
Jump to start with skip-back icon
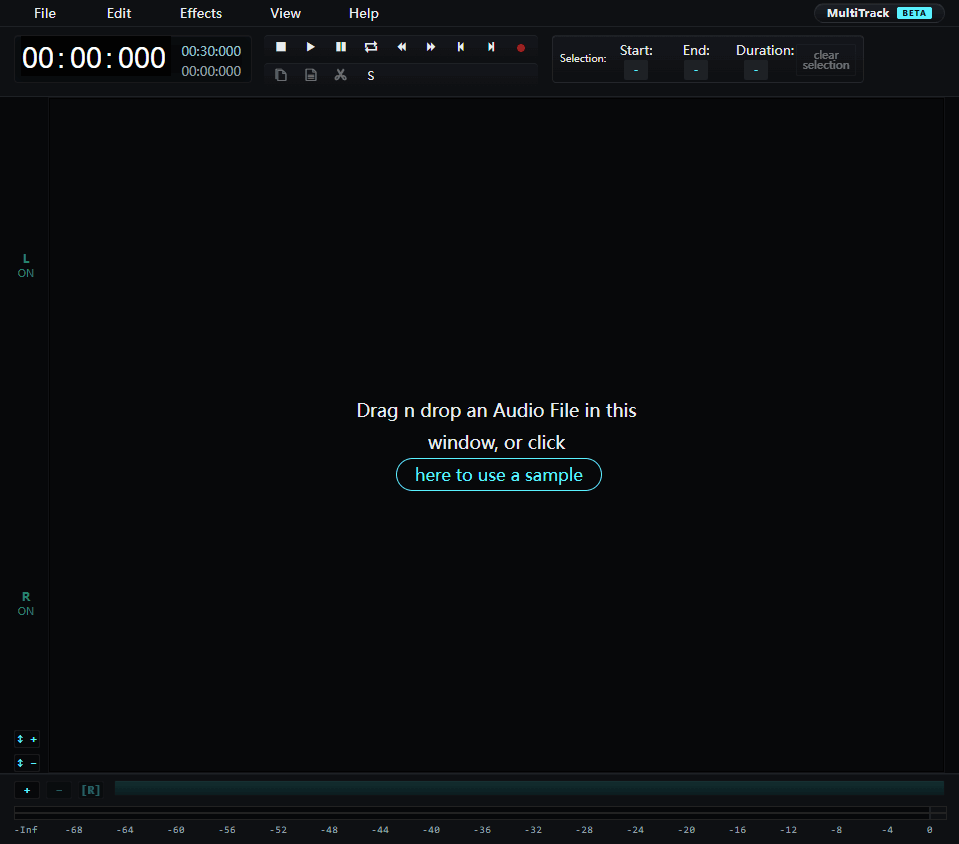pos(461,47)
